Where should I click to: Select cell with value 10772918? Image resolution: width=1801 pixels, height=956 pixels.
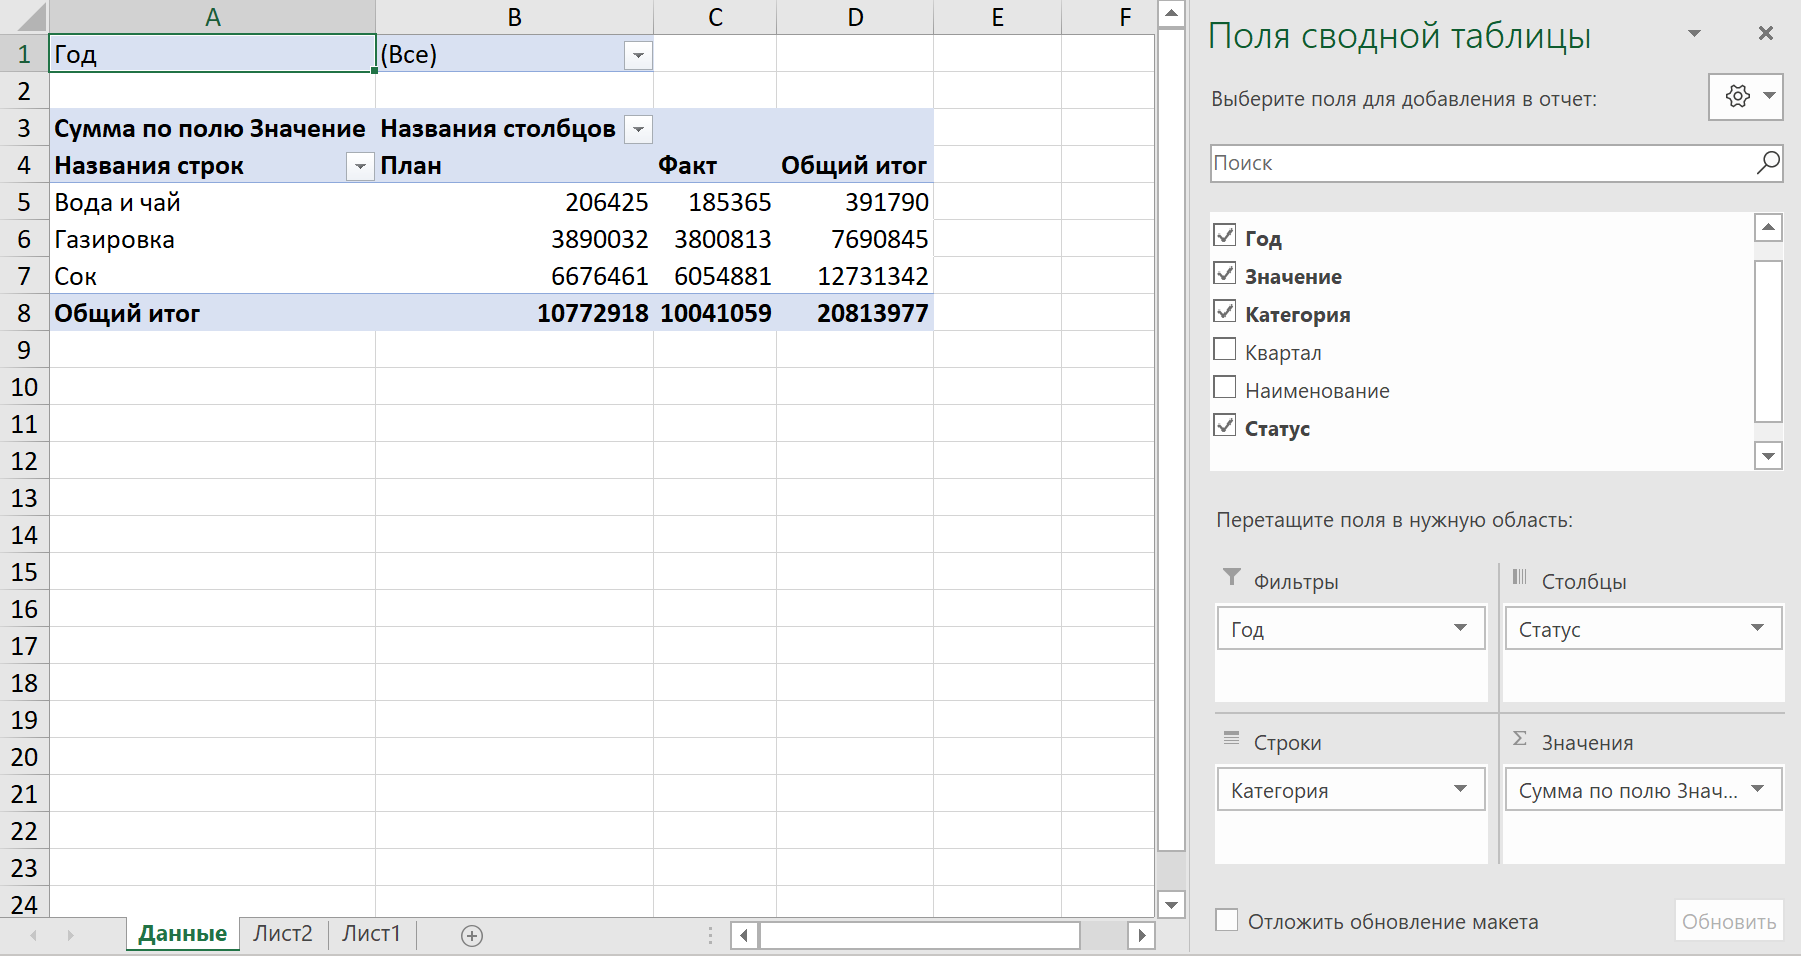tap(515, 314)
